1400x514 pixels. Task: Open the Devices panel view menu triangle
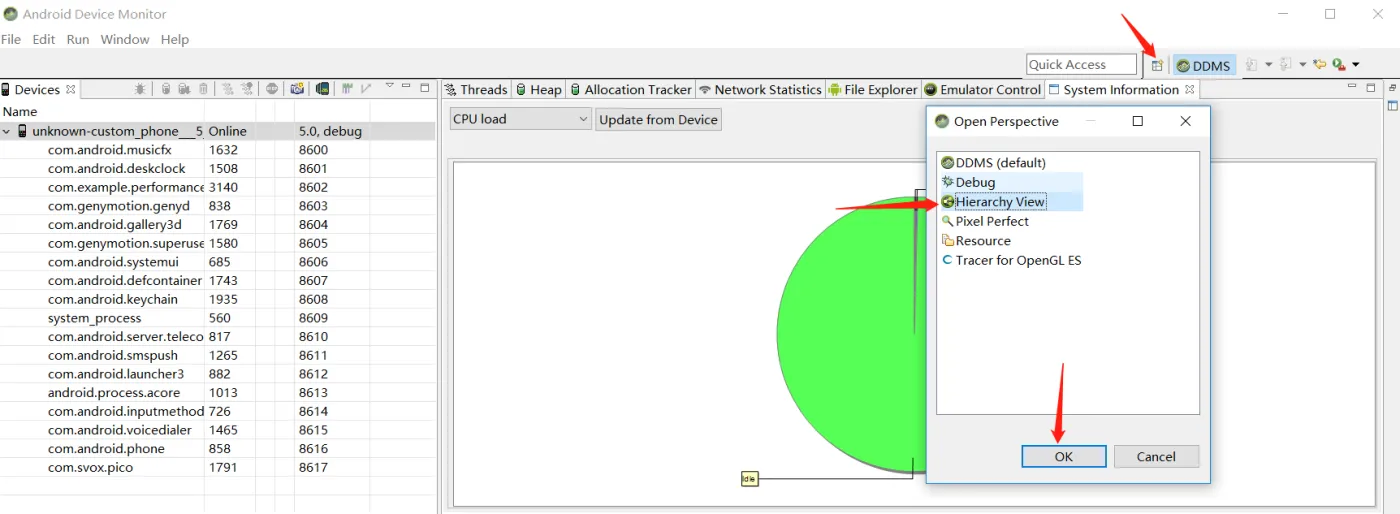pos(390,85)
